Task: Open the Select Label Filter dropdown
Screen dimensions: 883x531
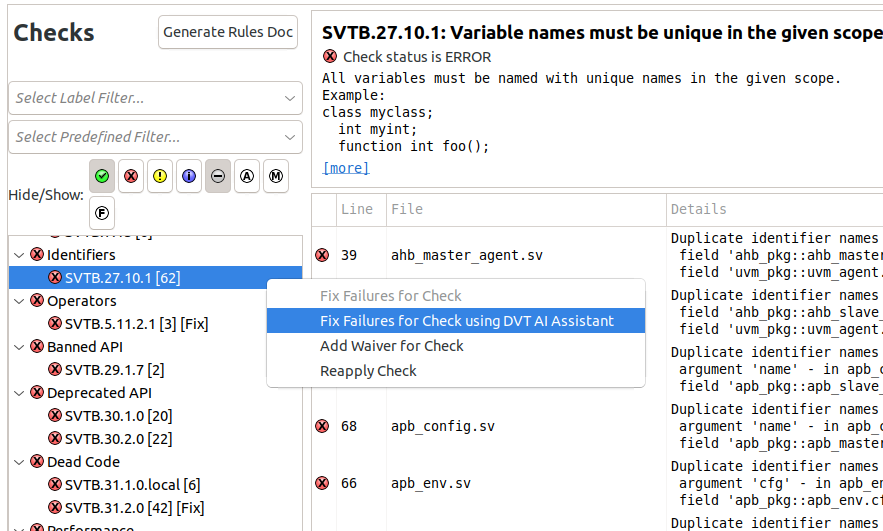Action: pos(156,98)
